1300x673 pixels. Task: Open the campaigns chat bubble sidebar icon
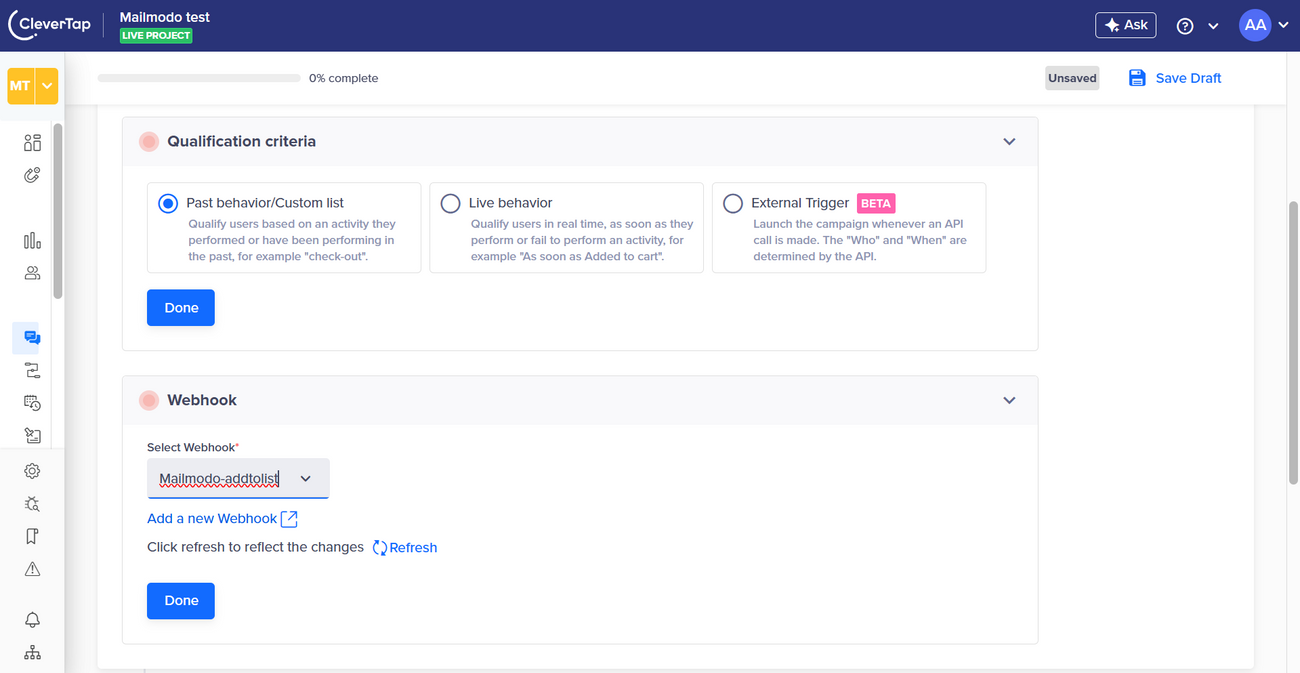(x=32, y=338)
